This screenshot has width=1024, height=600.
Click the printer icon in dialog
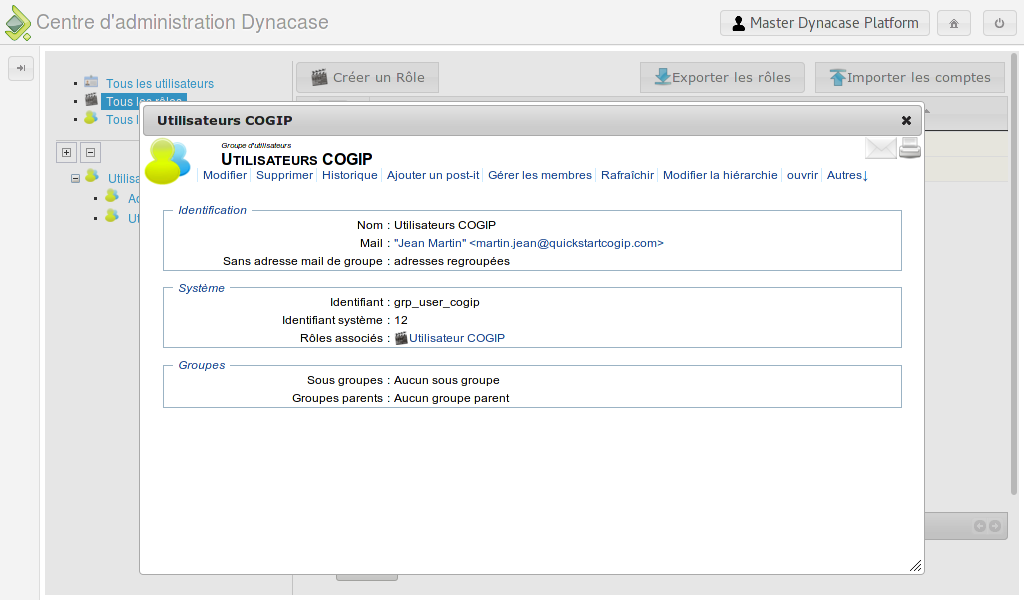(x=910, y=148)
